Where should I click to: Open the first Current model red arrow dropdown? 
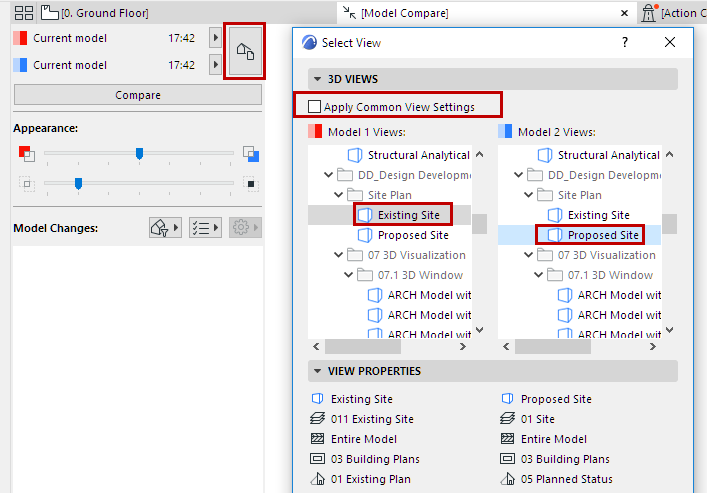(x=215, y=38)
